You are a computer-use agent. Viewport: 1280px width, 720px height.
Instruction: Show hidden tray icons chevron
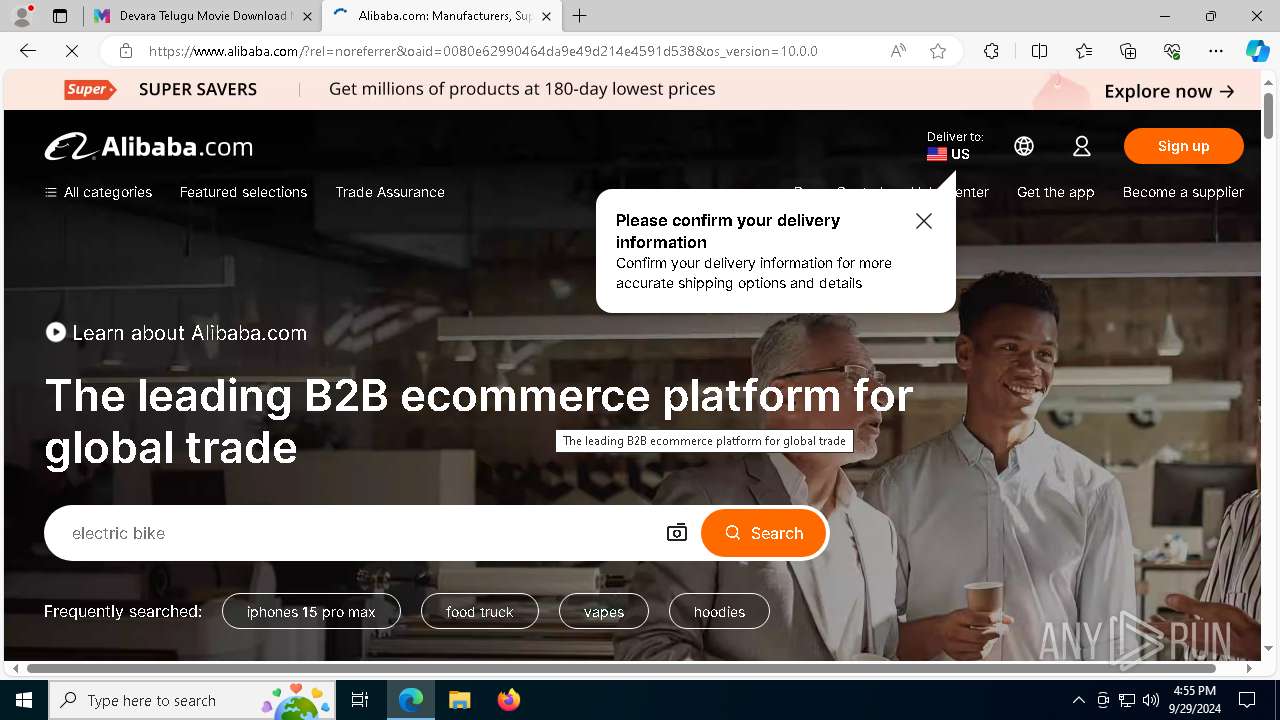click(x=1078, y=700)
